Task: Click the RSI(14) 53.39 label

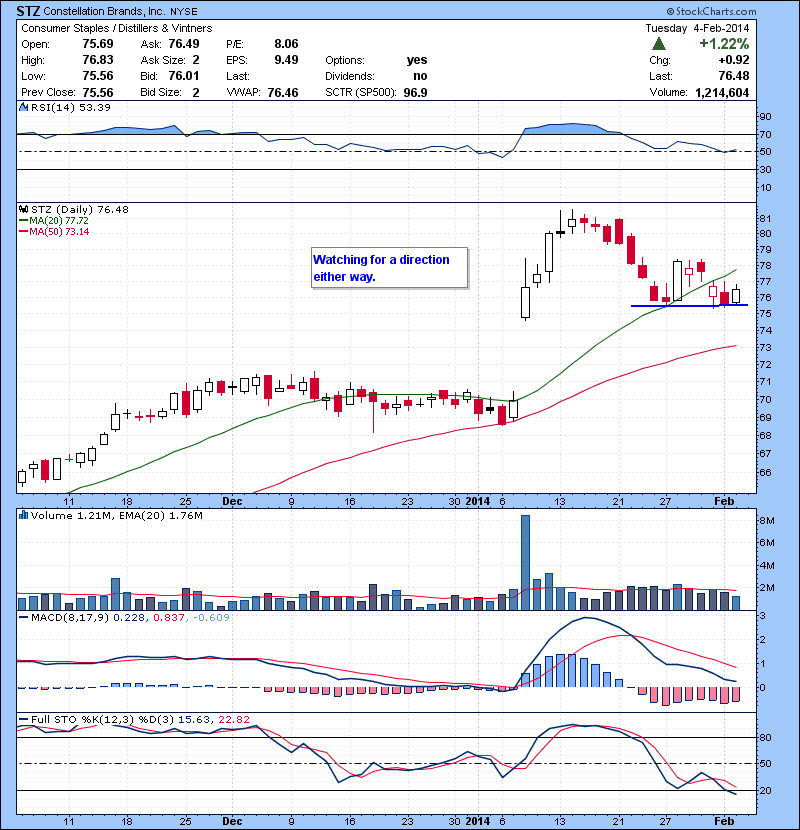Action: point(71,107)
